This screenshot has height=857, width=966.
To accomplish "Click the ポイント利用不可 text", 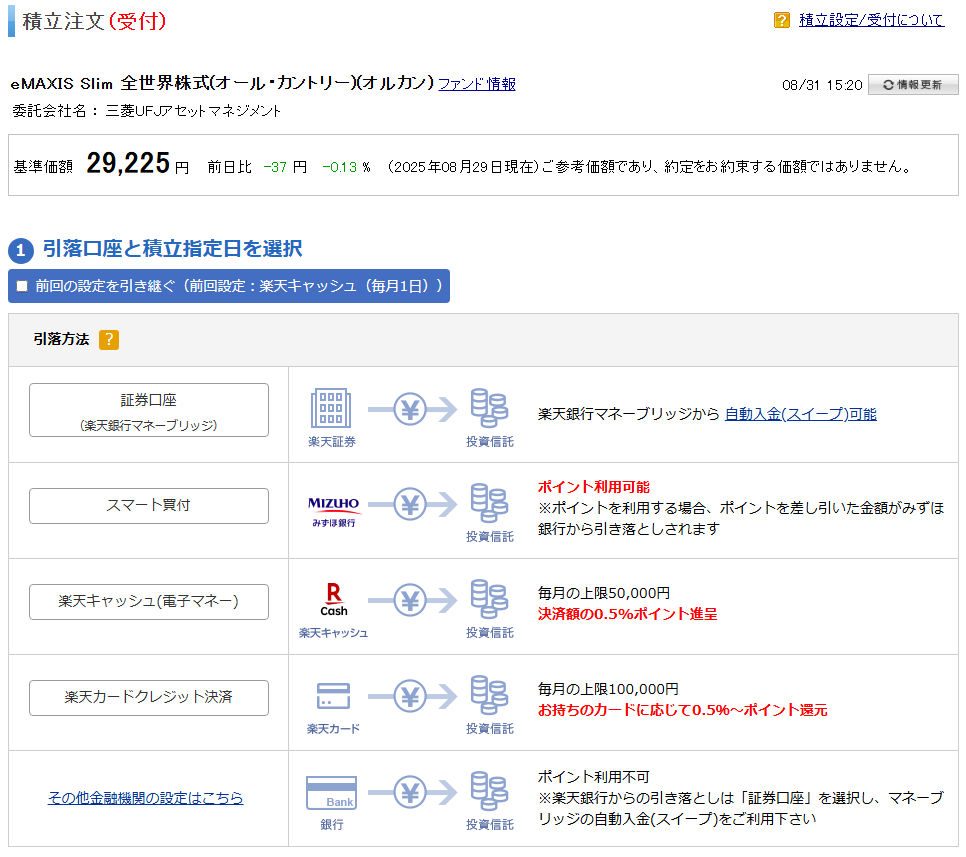I will tap(594, 778).
